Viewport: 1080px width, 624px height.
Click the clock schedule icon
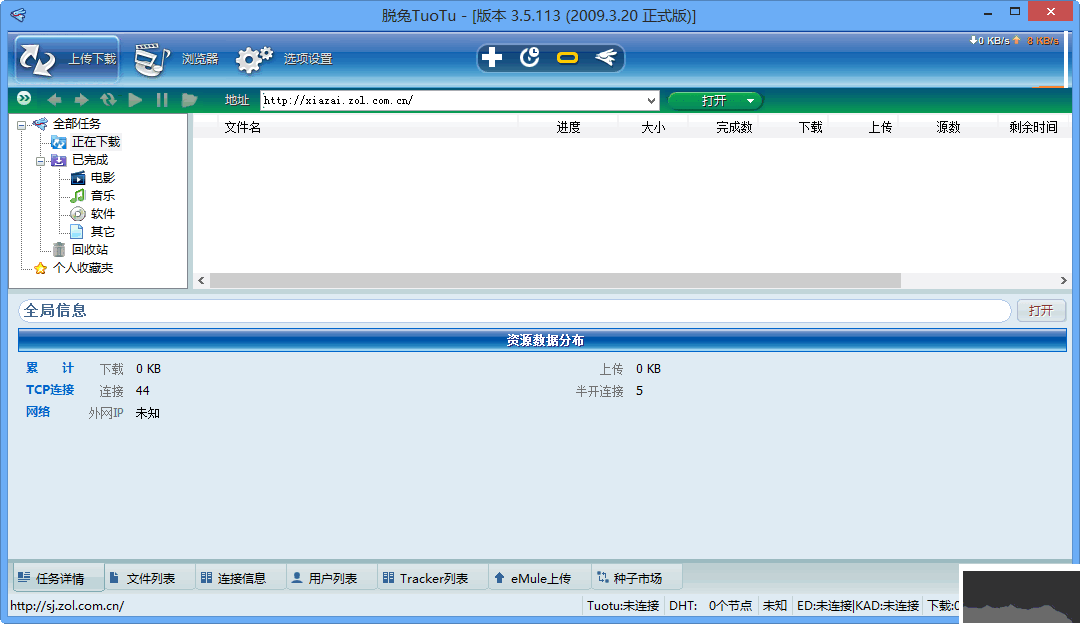[x=529, y=58]
